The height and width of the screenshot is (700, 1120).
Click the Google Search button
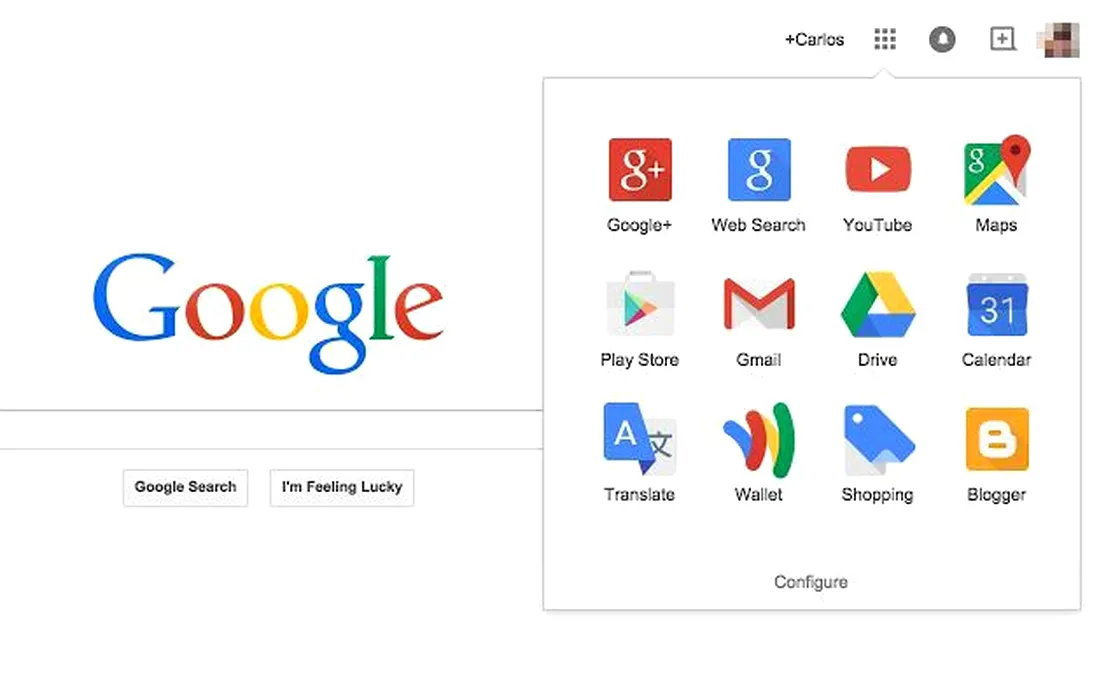point(186,487)
